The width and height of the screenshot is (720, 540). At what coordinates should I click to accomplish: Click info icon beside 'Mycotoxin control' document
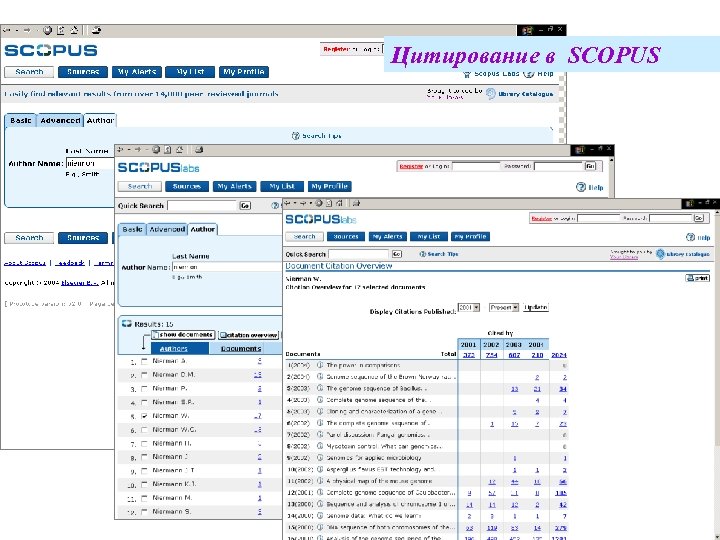320,446
